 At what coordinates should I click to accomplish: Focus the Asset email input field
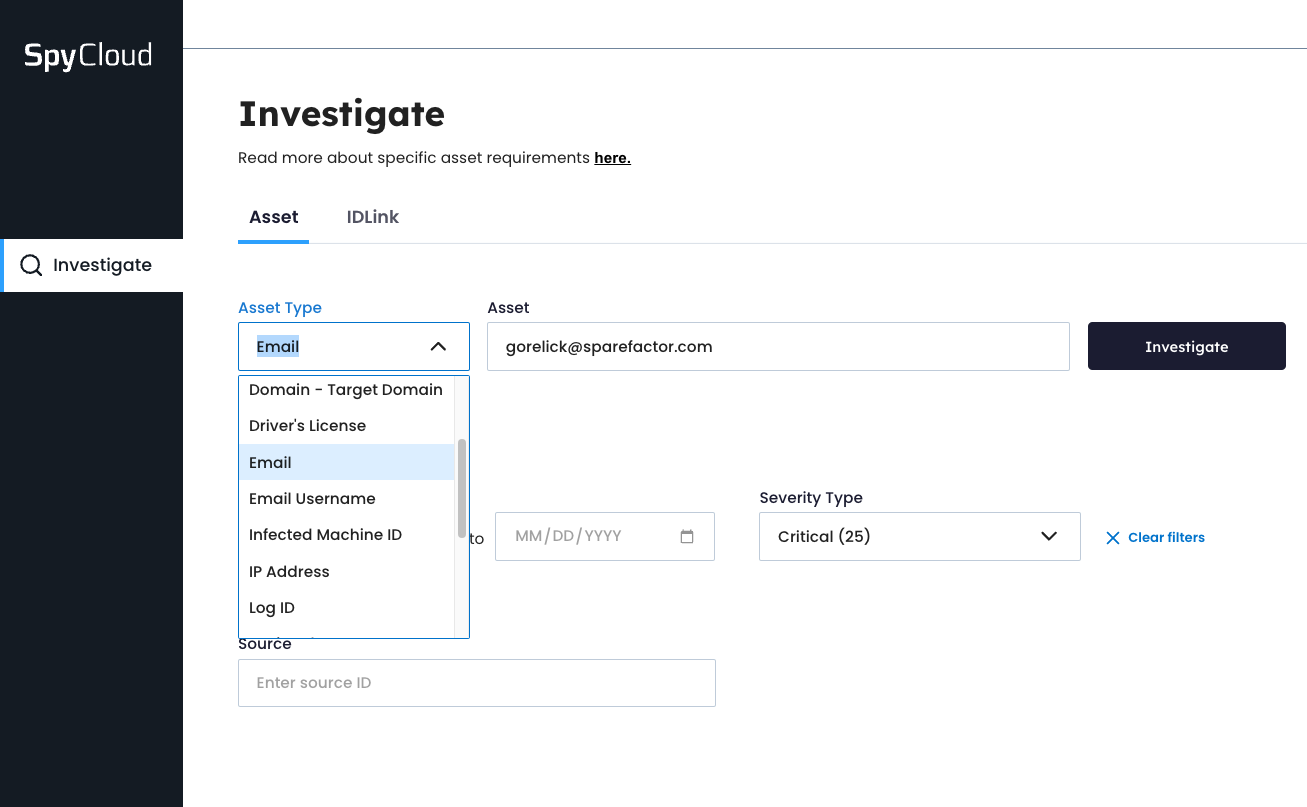click(778, 347)
